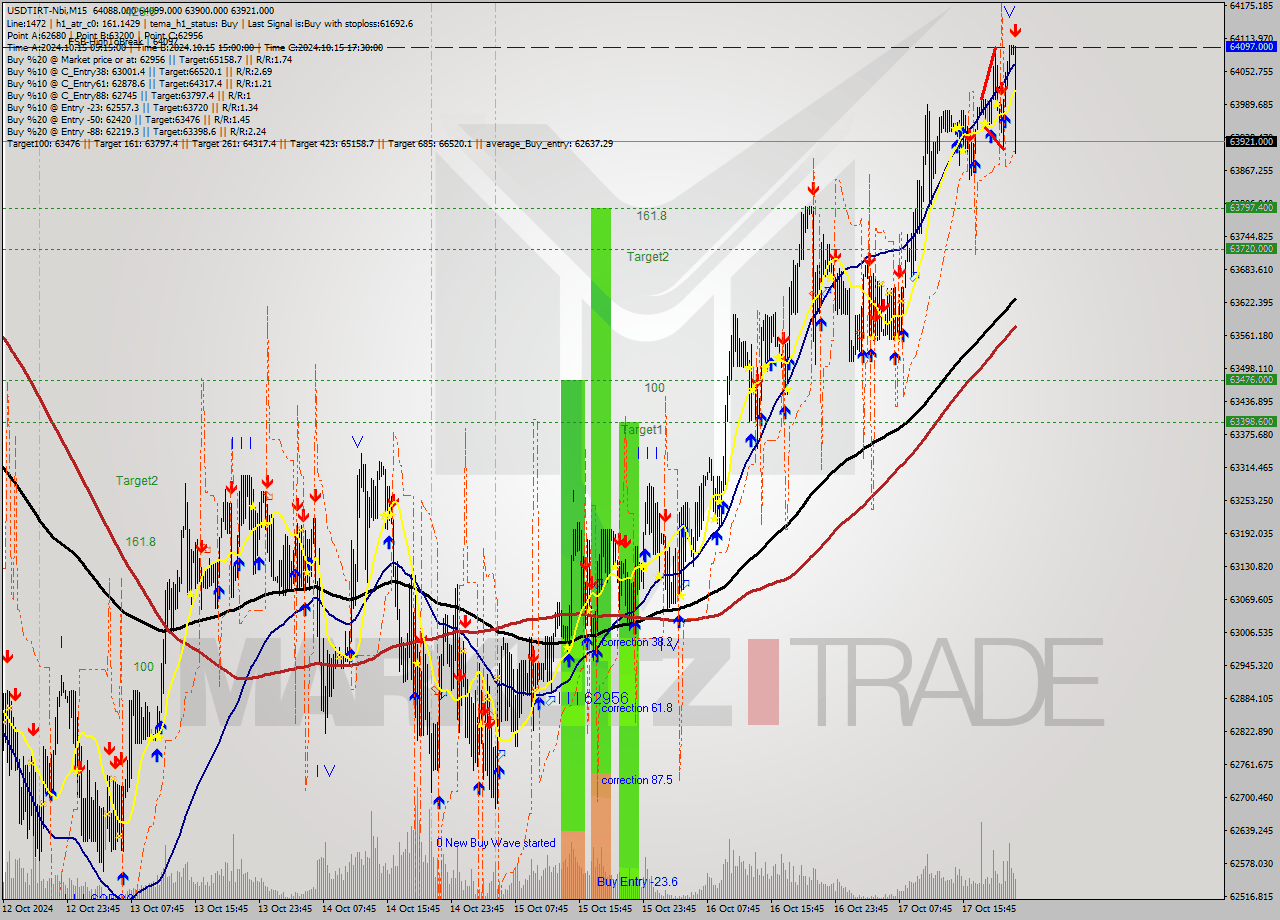Click the 'average_Buy_entry: 62637.29' text
The image size is (1280, 920).
[x=551, y=143]
